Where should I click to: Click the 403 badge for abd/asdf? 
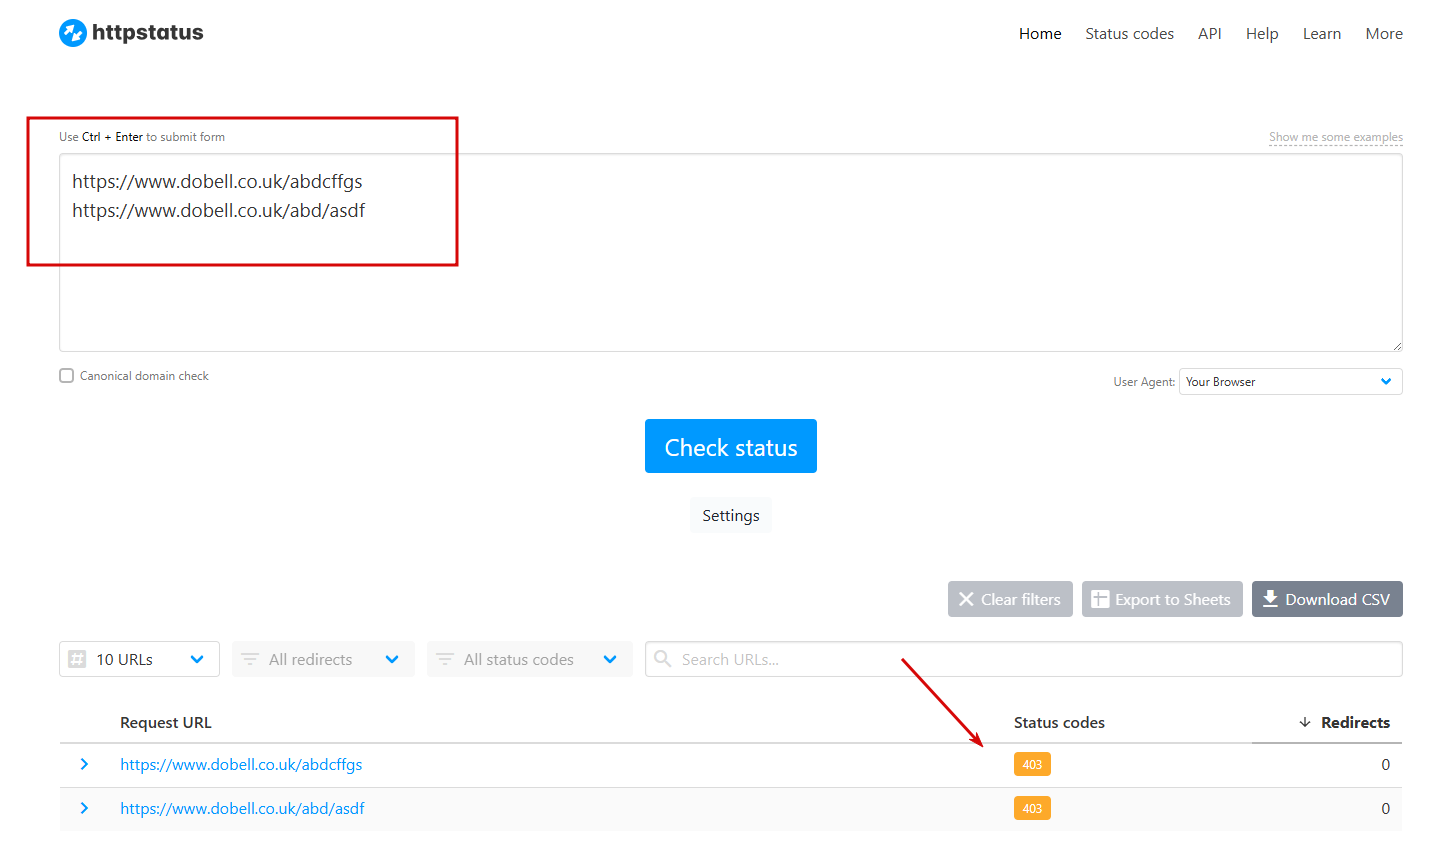point(1032,809)
